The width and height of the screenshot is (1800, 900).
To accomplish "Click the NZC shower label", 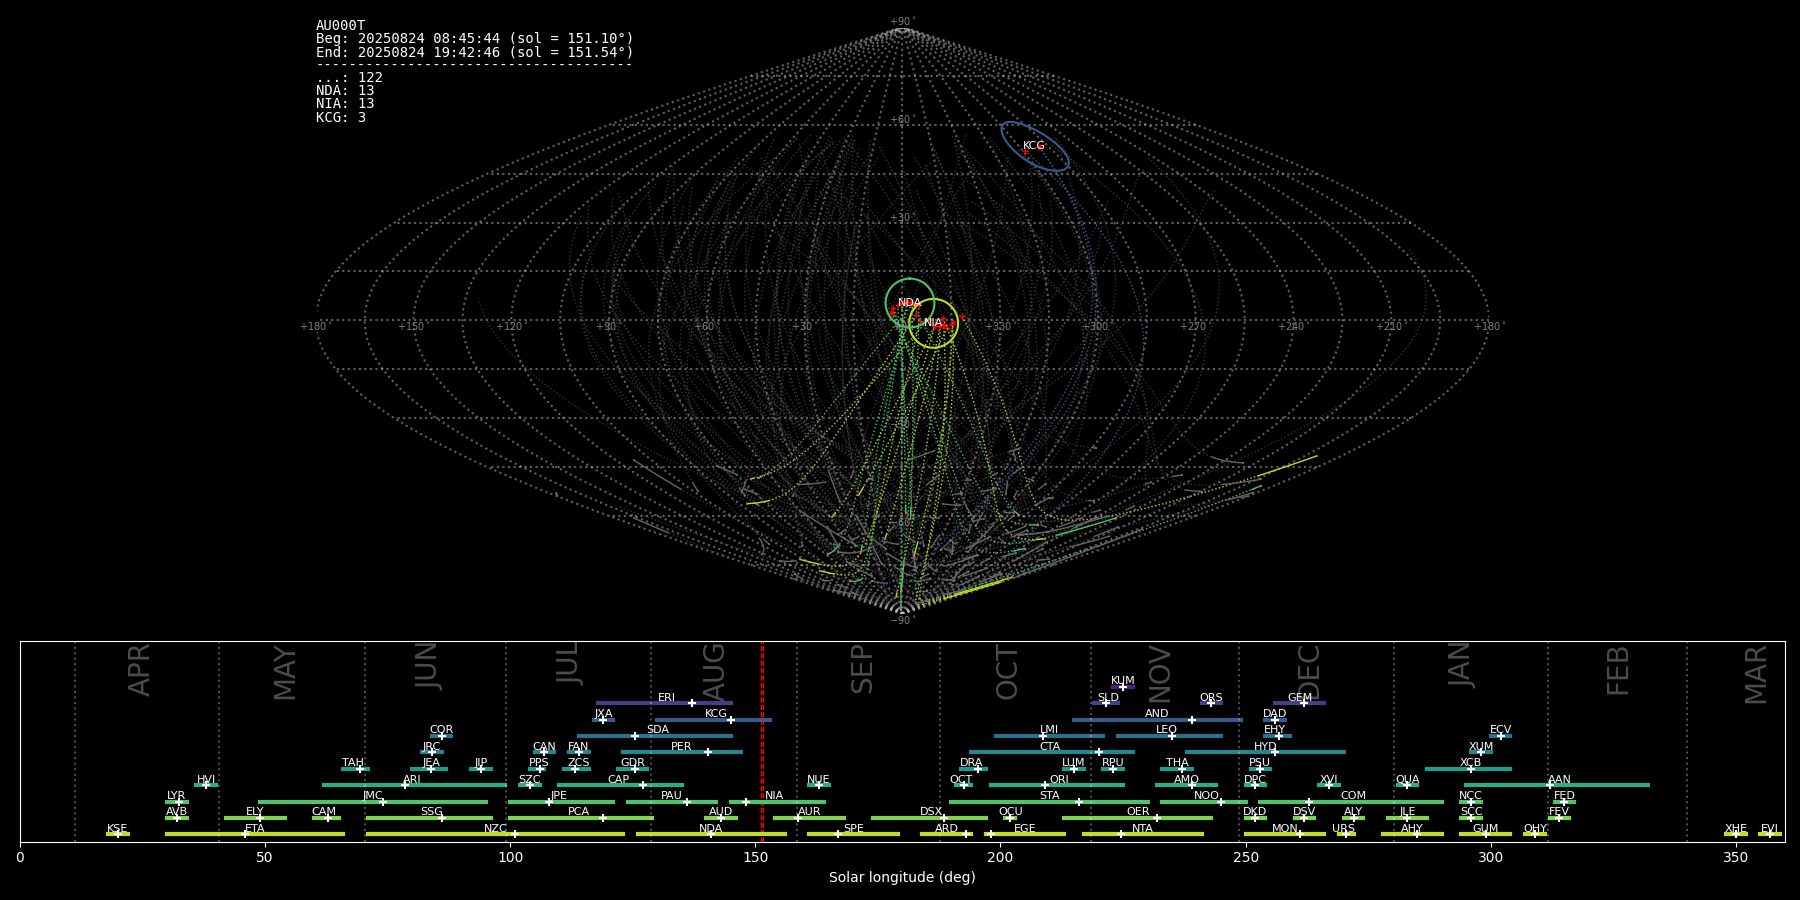I will (x=495, y=829).
